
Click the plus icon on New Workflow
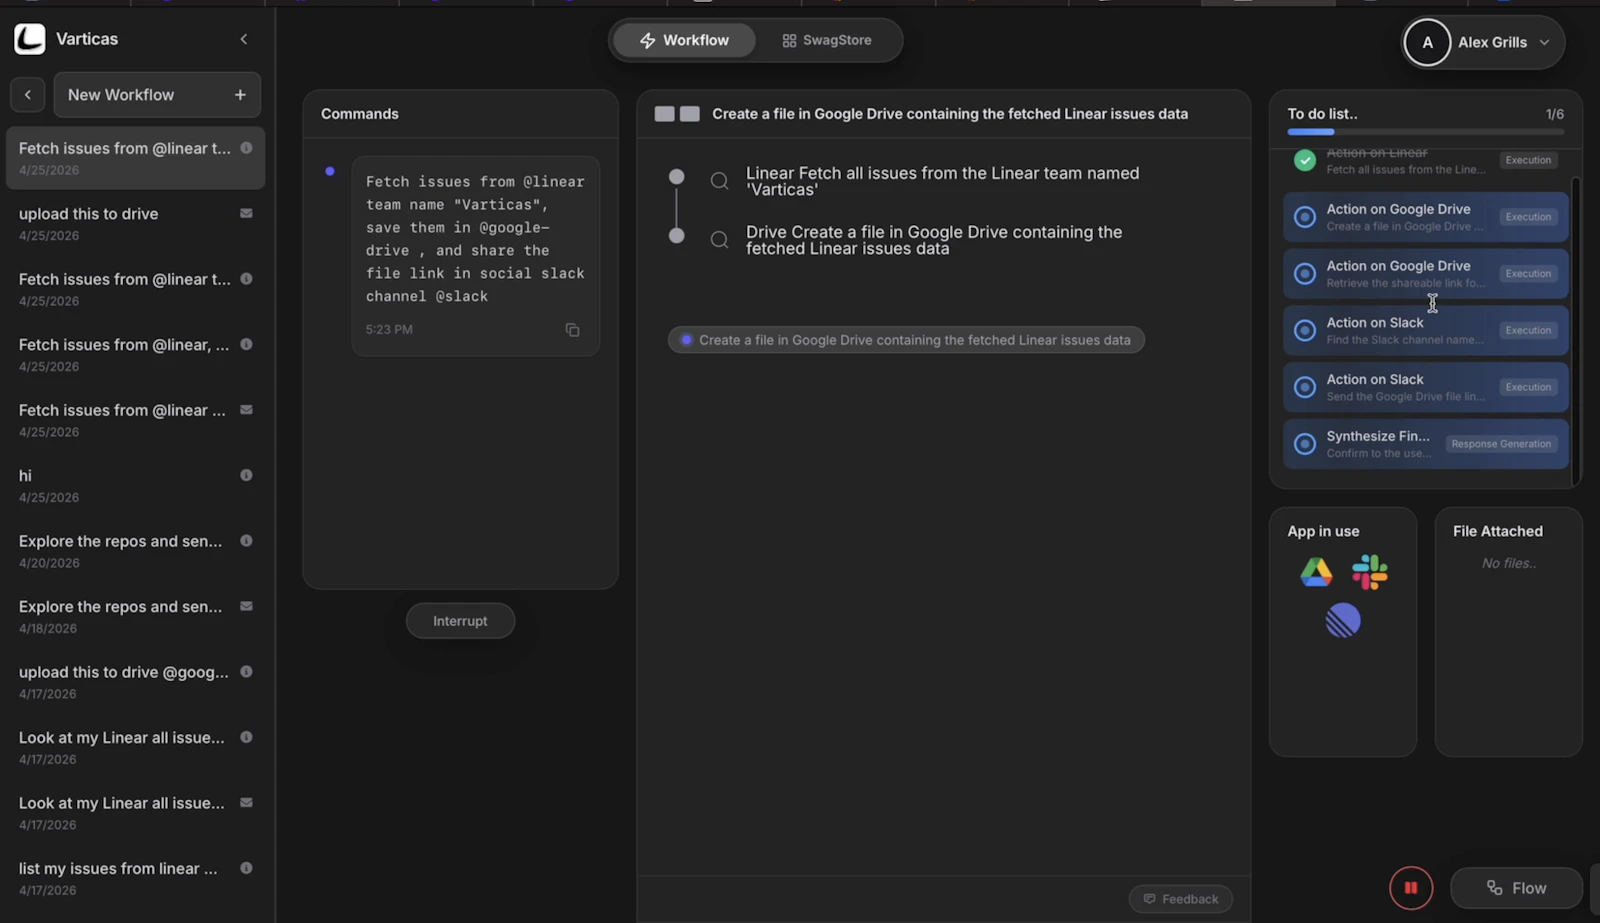pos(240,95)
